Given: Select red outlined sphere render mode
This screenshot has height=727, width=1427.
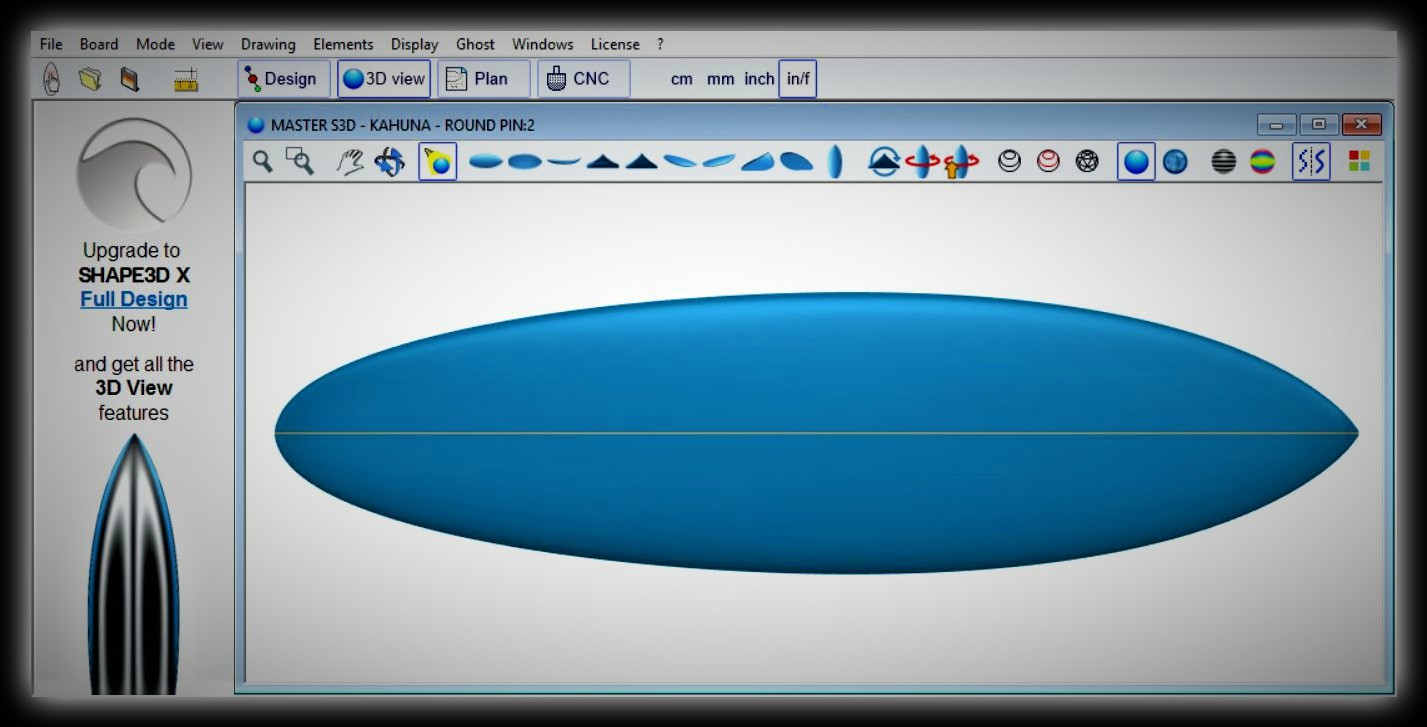Looking at the screenshot, I should point(1048,161).
